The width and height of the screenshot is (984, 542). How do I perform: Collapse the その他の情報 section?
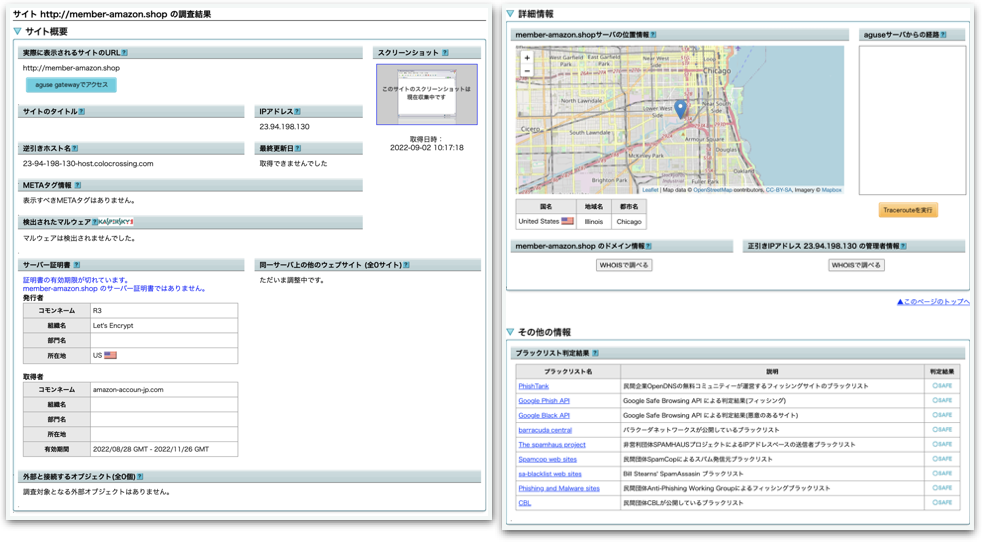[x=510, y=332]
